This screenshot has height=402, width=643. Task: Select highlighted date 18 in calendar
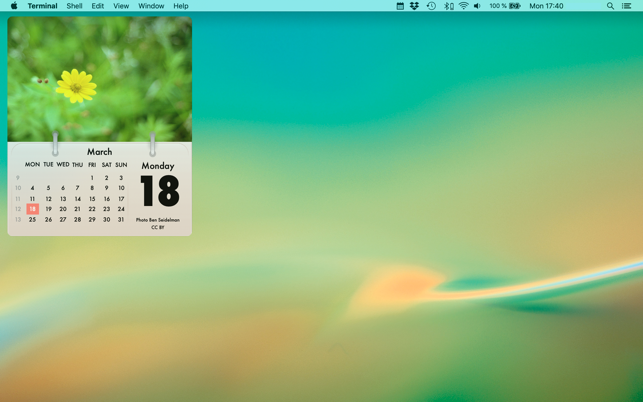point(32,209)
